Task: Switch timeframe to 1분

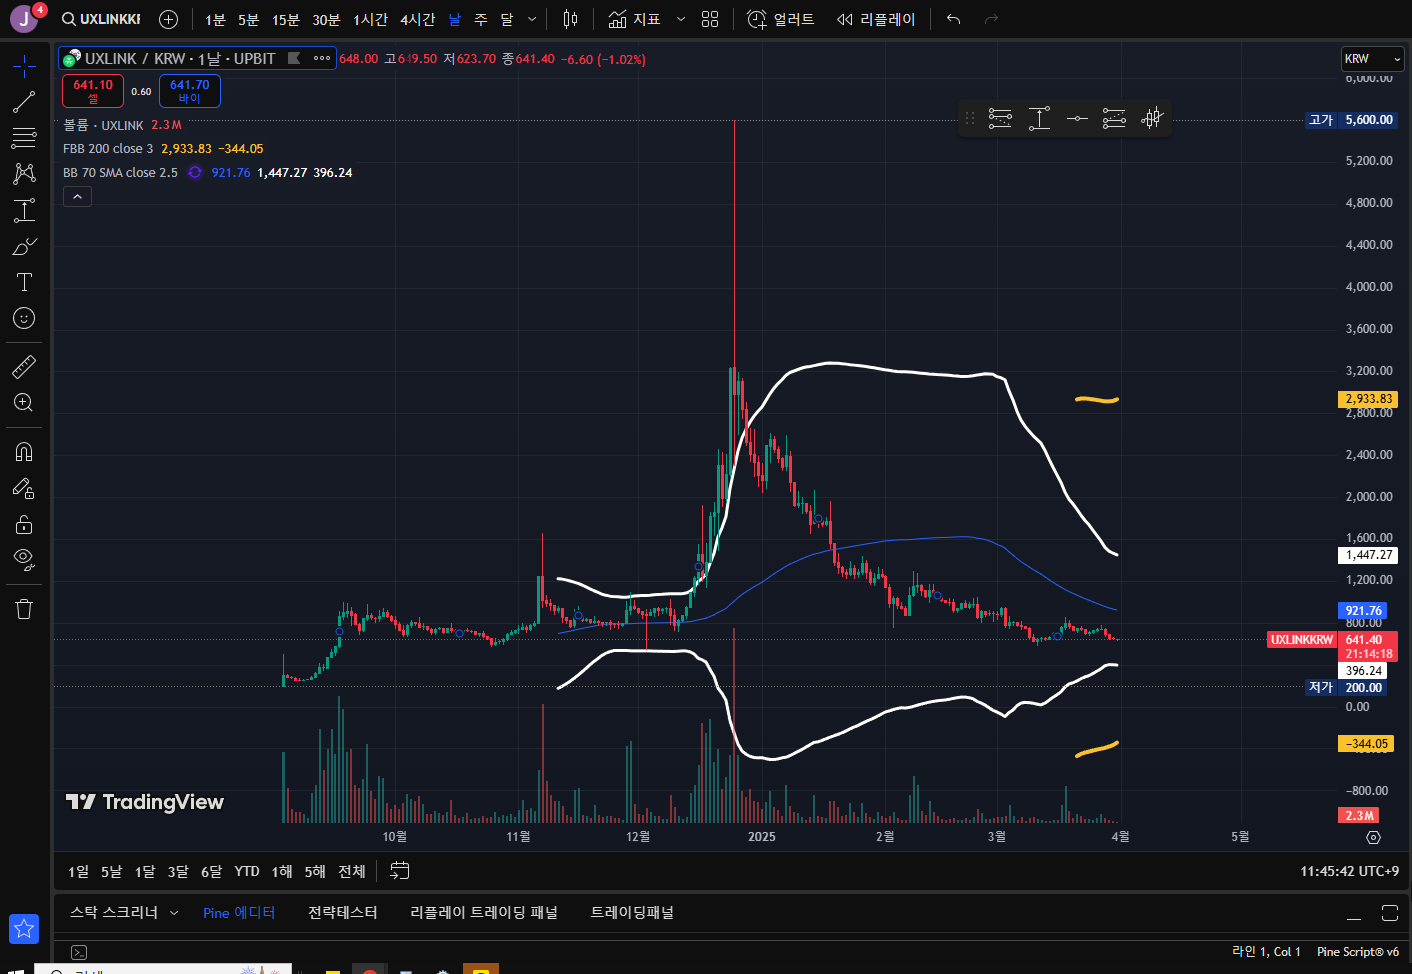Action: [215, 19]
